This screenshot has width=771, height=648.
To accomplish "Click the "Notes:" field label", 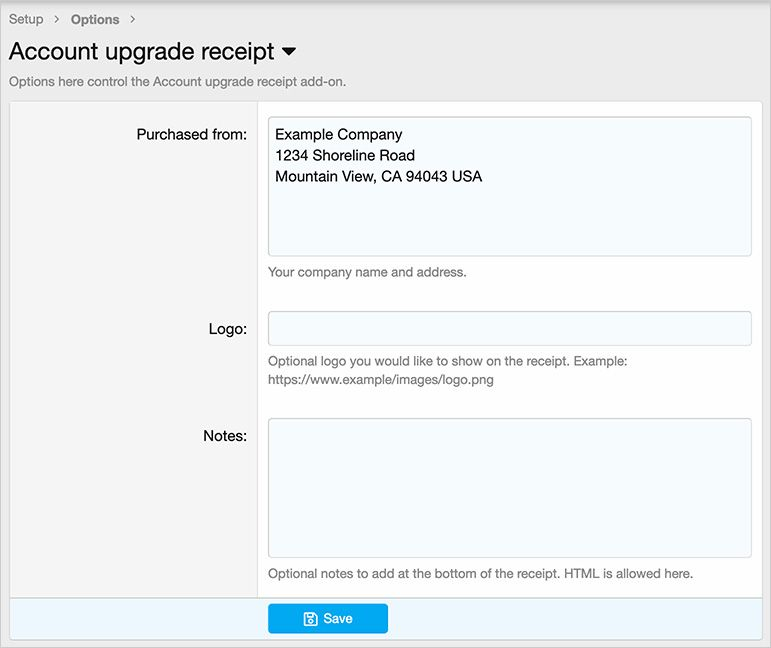I will [x=224, y=435].
